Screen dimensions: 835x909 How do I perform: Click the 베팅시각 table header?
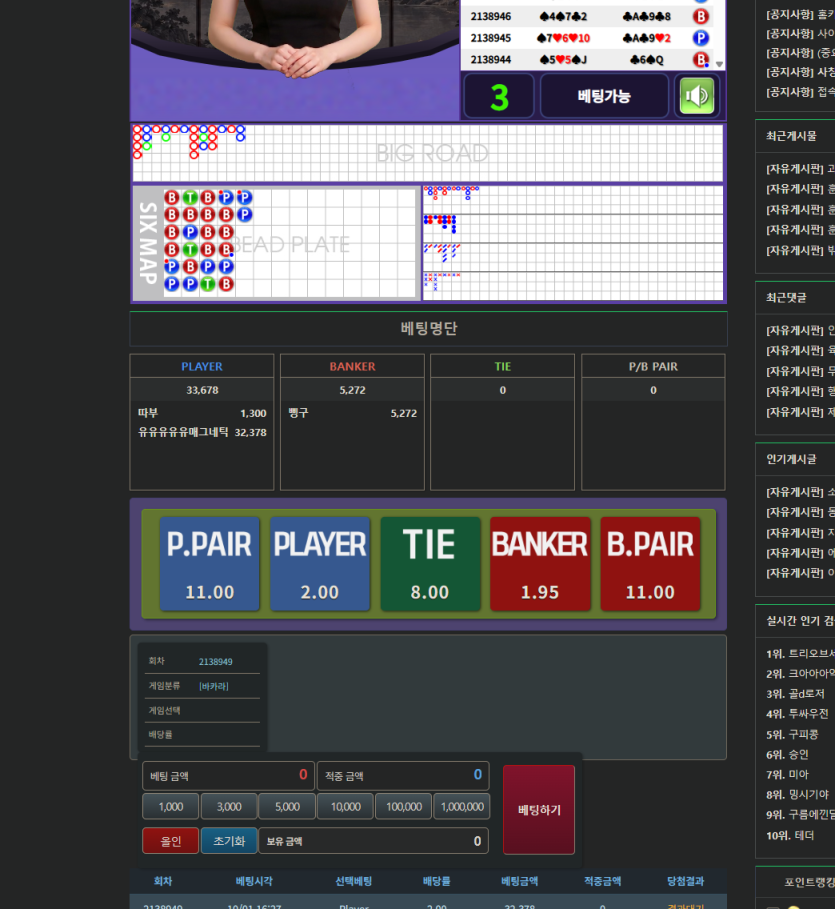point(254,881)
